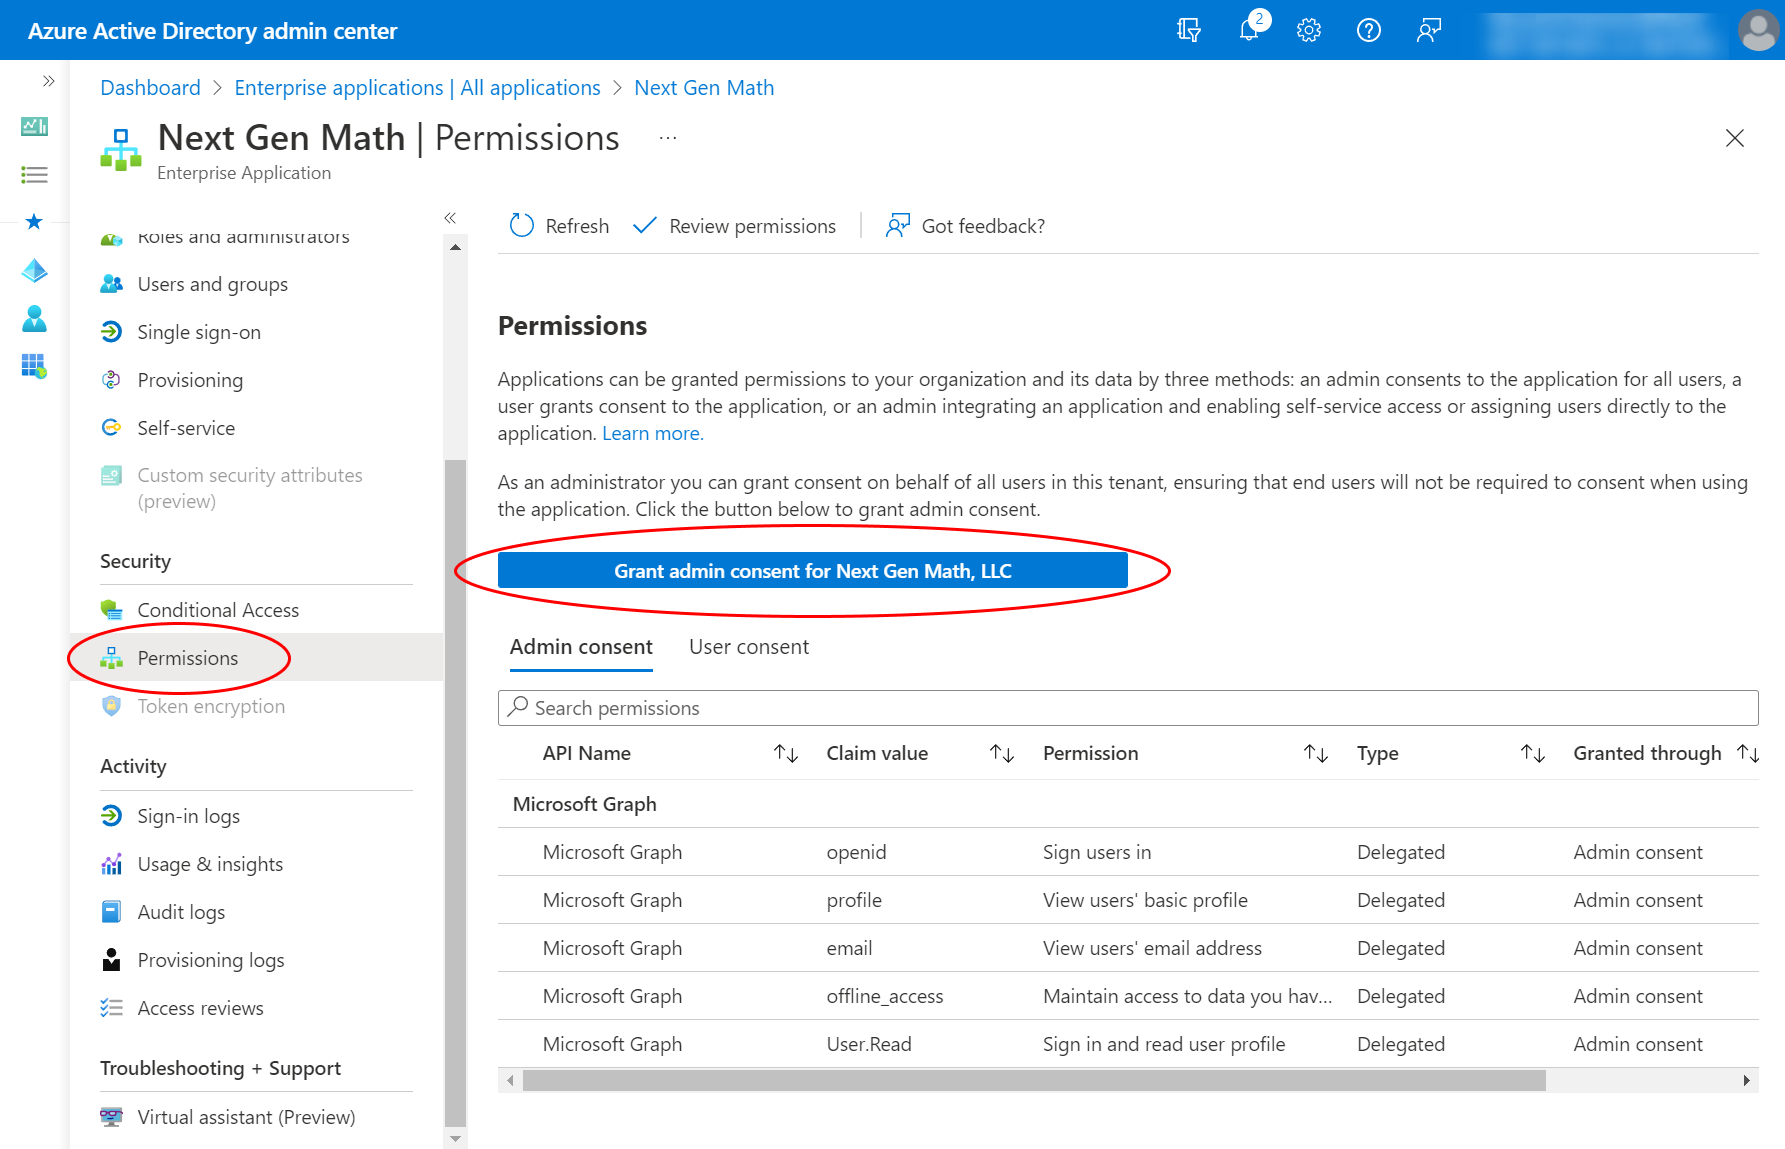This screenshot has width=1785, height=1149.
Task: Open Single sign-on menu item
Action: tap(257, 332)
